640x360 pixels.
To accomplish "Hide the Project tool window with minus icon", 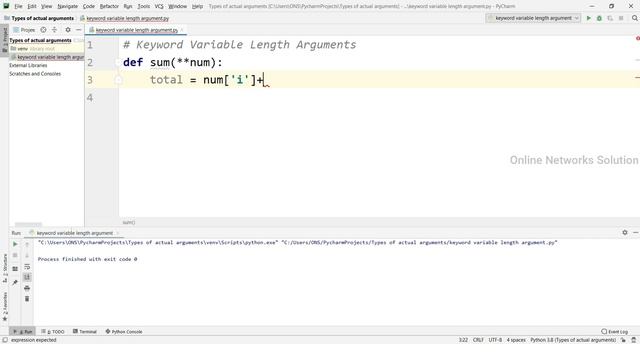I will click(x=78, y=30).
